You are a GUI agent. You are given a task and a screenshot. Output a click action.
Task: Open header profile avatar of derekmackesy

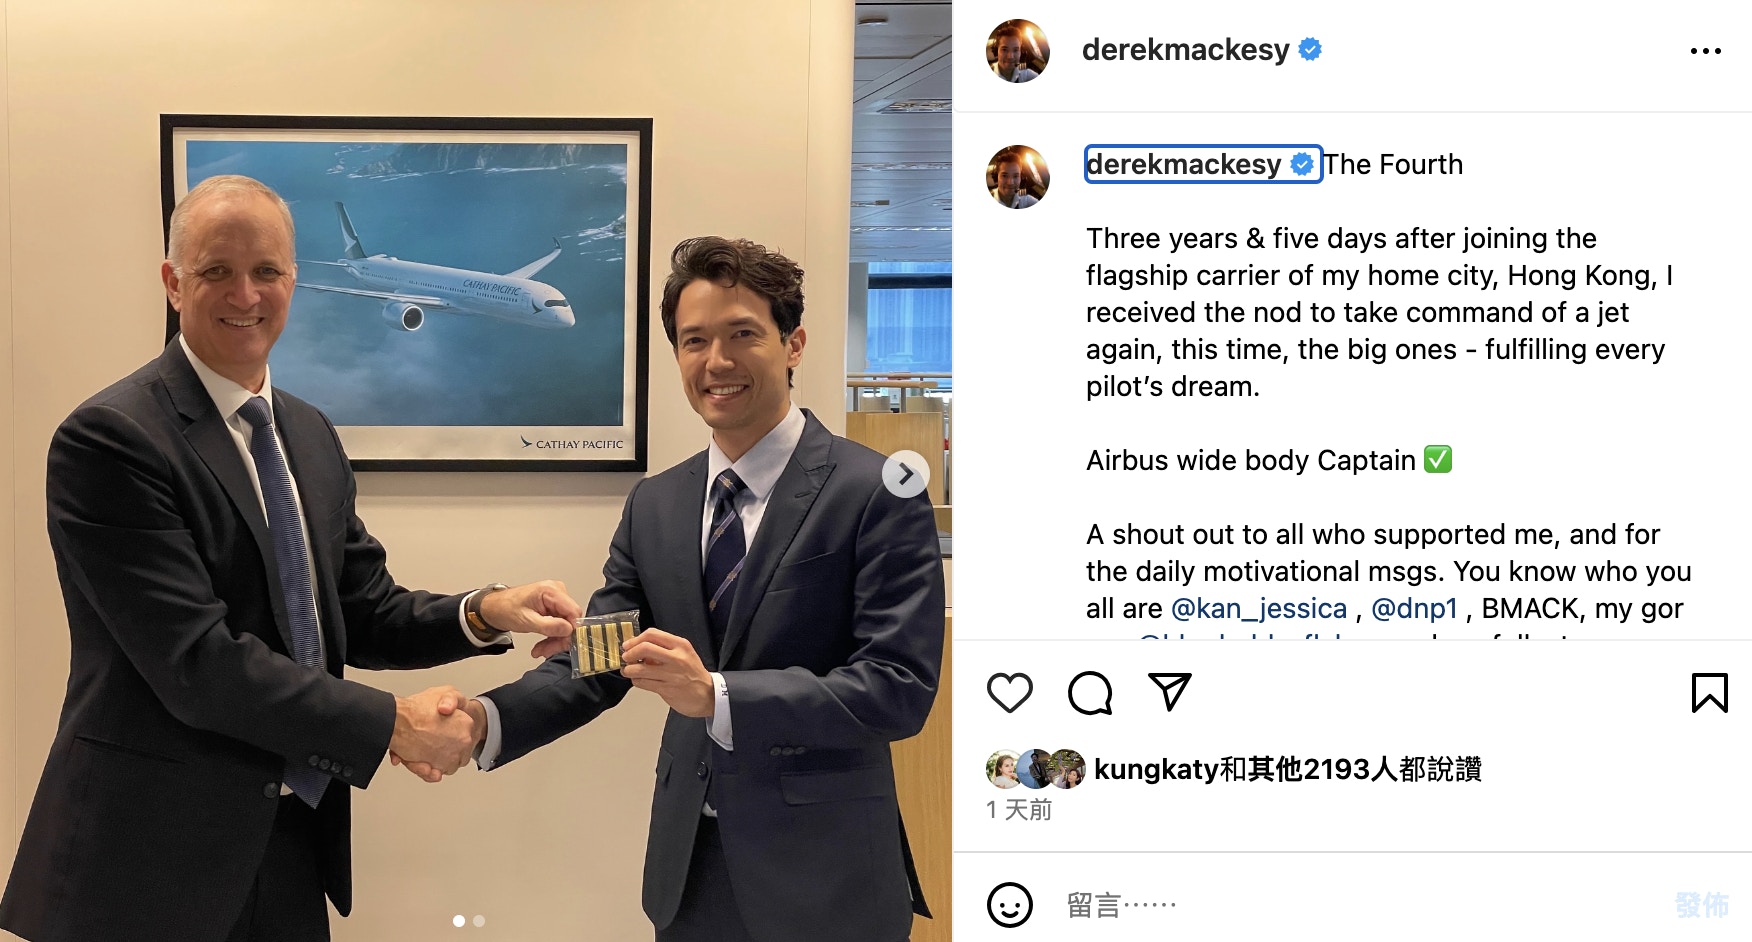pos(1018,51)
